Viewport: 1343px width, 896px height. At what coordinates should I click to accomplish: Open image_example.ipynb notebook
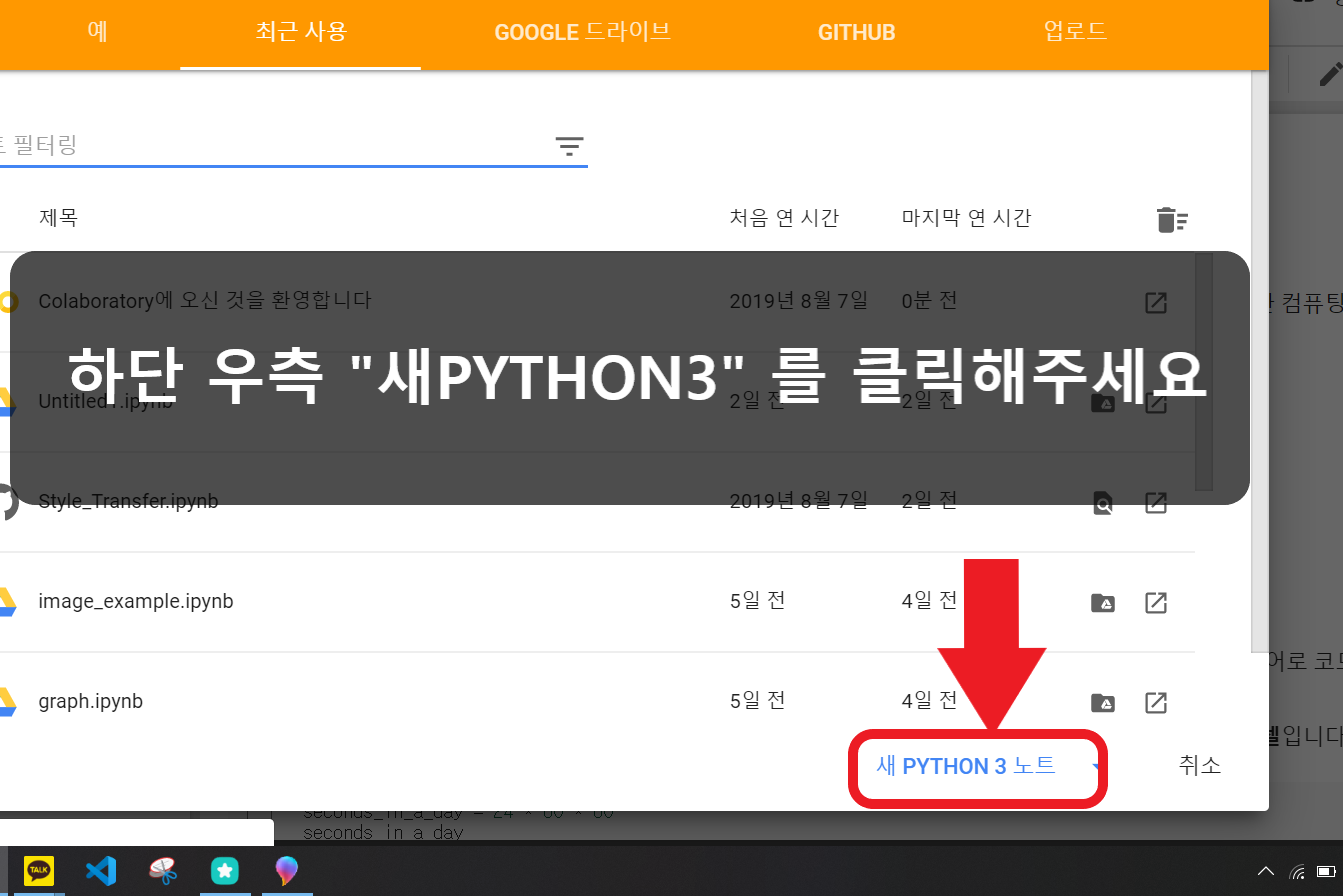tap(136, 601)
